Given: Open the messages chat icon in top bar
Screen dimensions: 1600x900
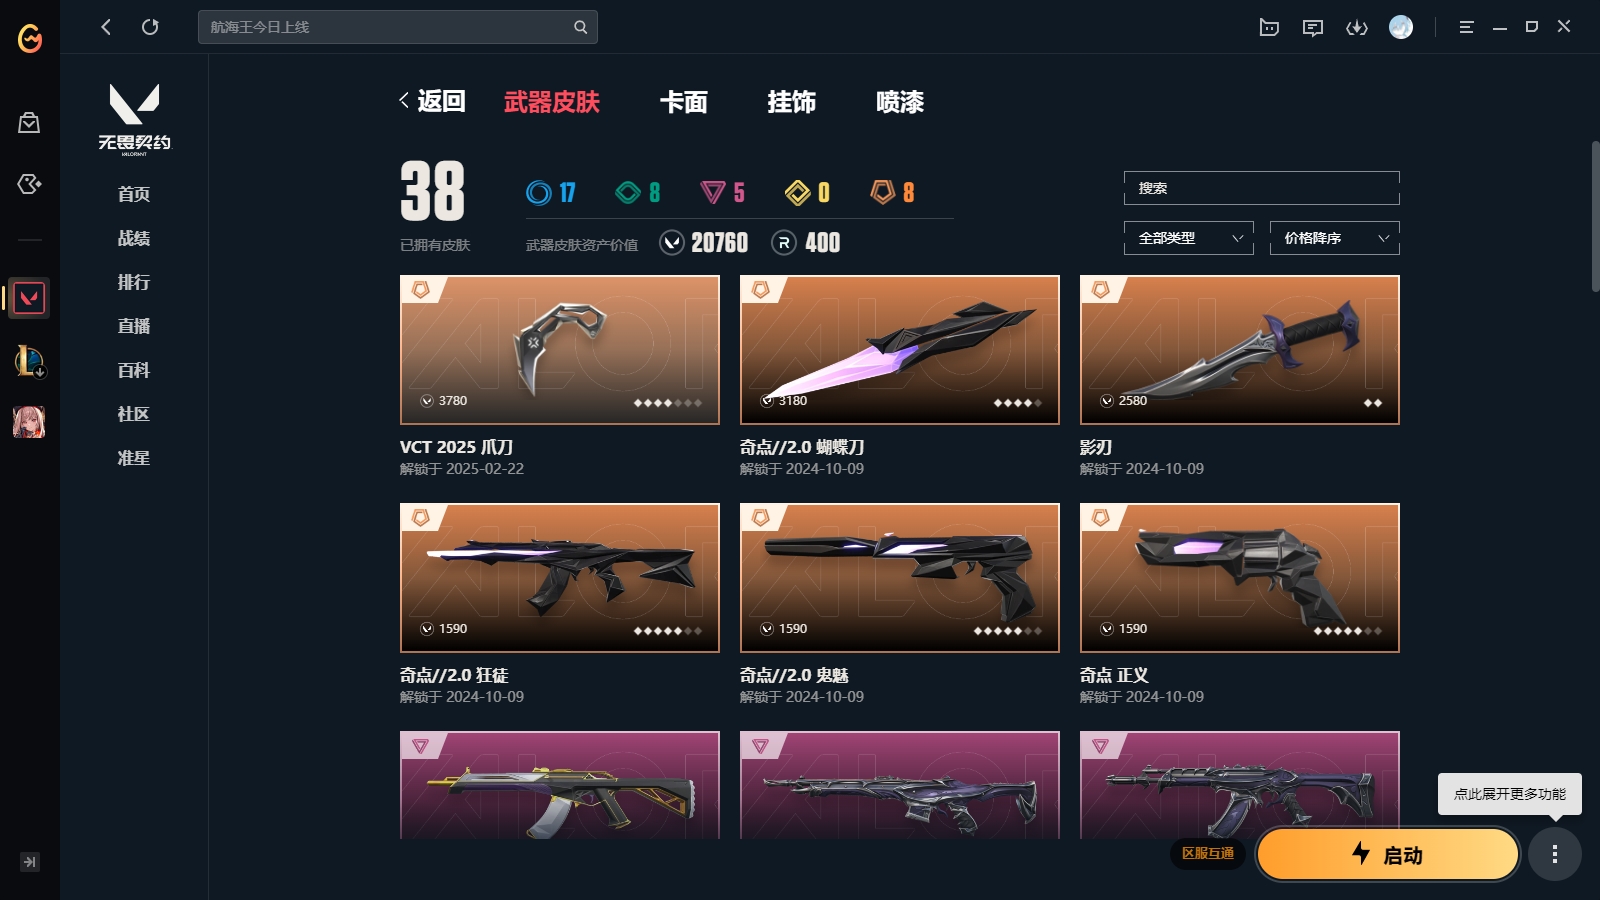Looking at the screenshot, I should point(1313,27).
